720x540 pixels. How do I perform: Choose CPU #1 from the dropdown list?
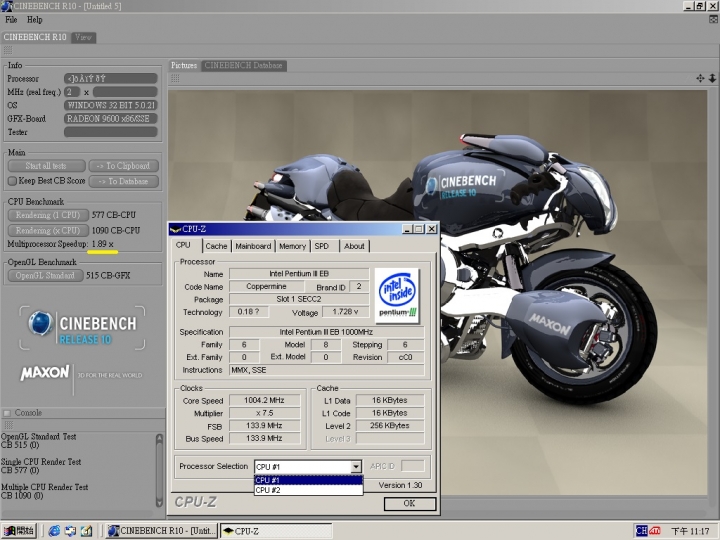309,480
